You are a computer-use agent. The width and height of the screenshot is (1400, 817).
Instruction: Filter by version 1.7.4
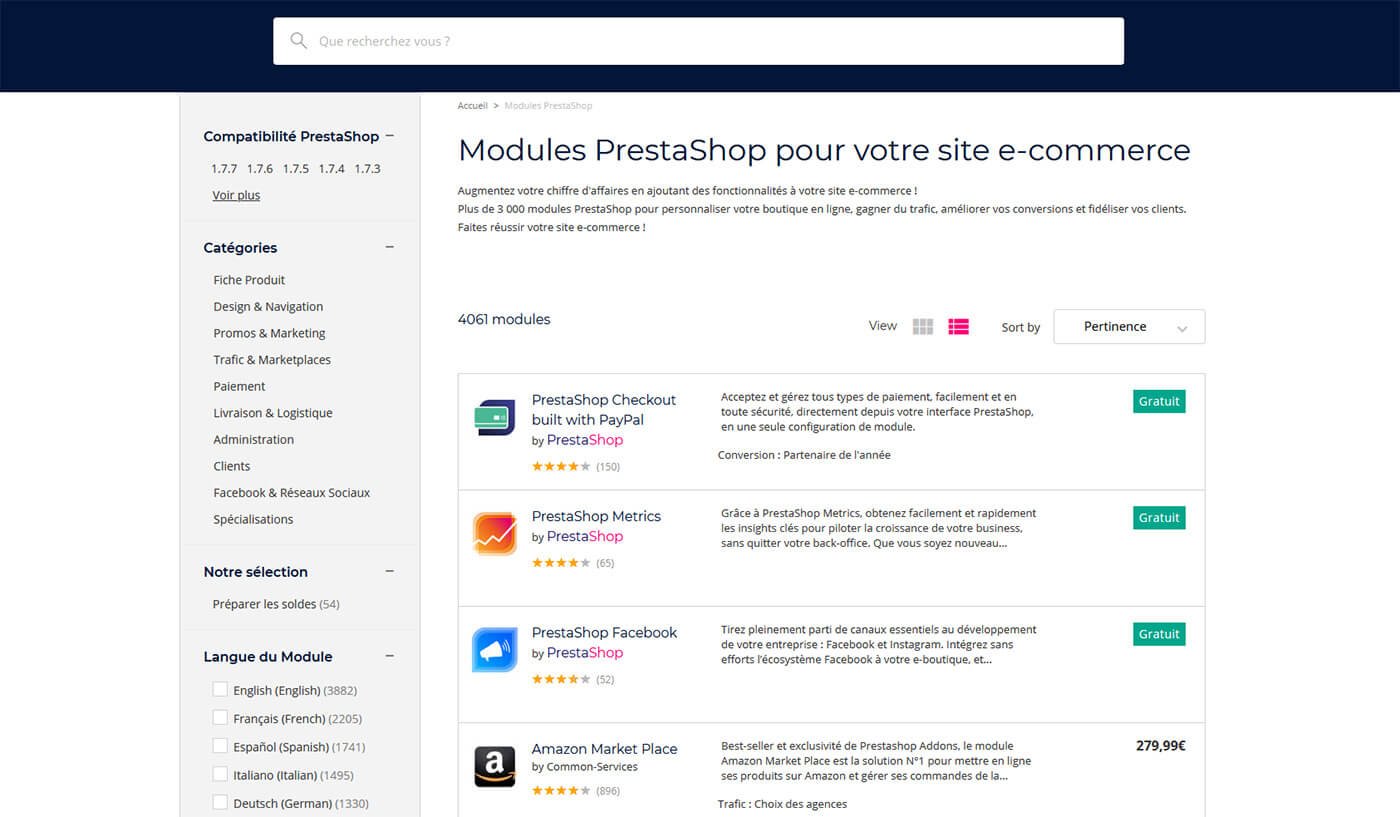coord(332,169)
